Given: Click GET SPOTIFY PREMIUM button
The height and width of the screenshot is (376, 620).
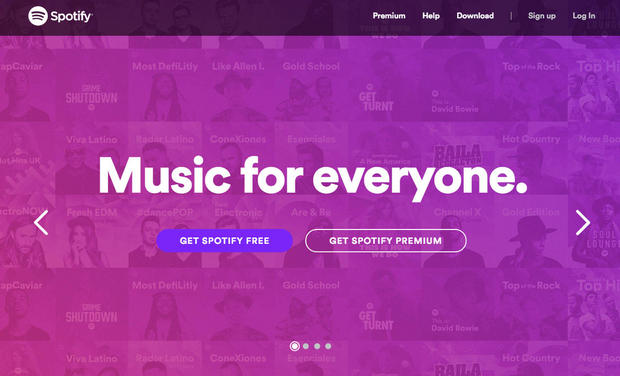Looking at the screenshot, I should (x=386, y=240).
